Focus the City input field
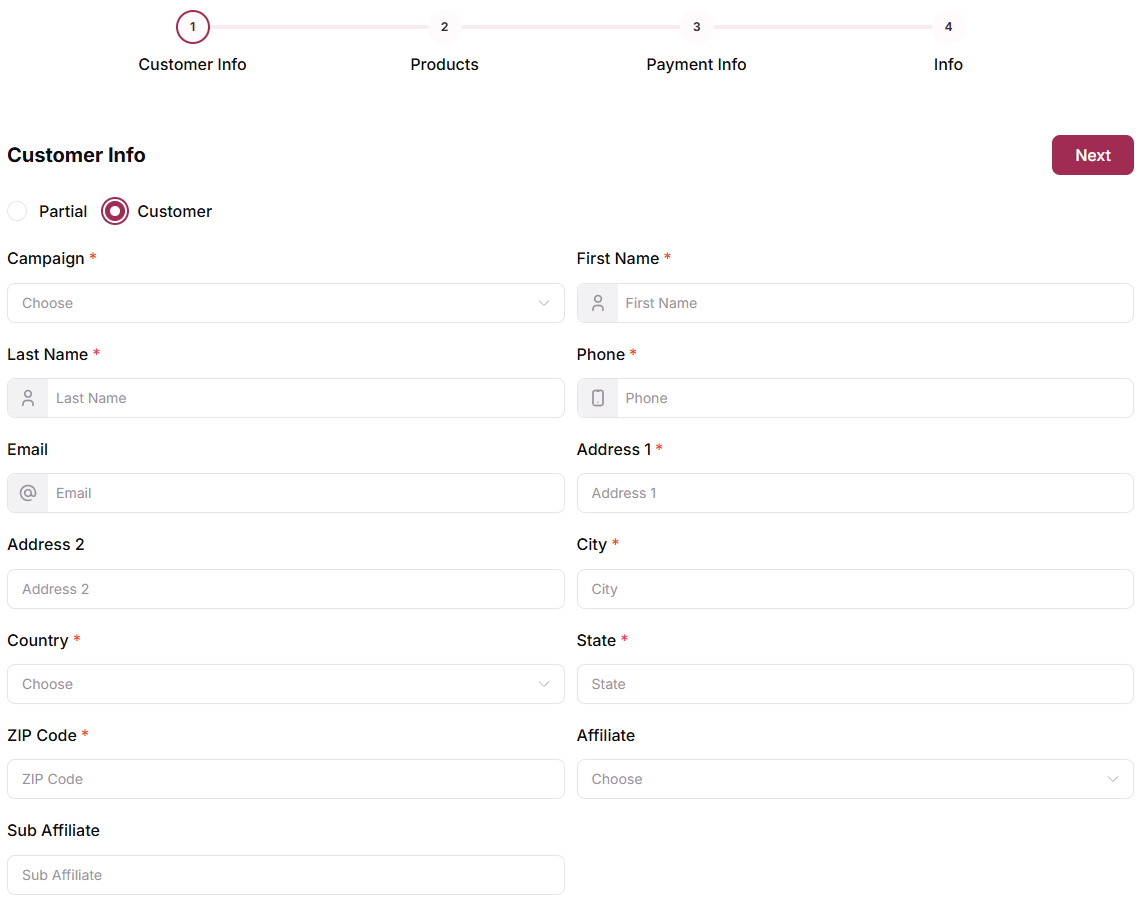1142x904 pixels. pos(855,589)
